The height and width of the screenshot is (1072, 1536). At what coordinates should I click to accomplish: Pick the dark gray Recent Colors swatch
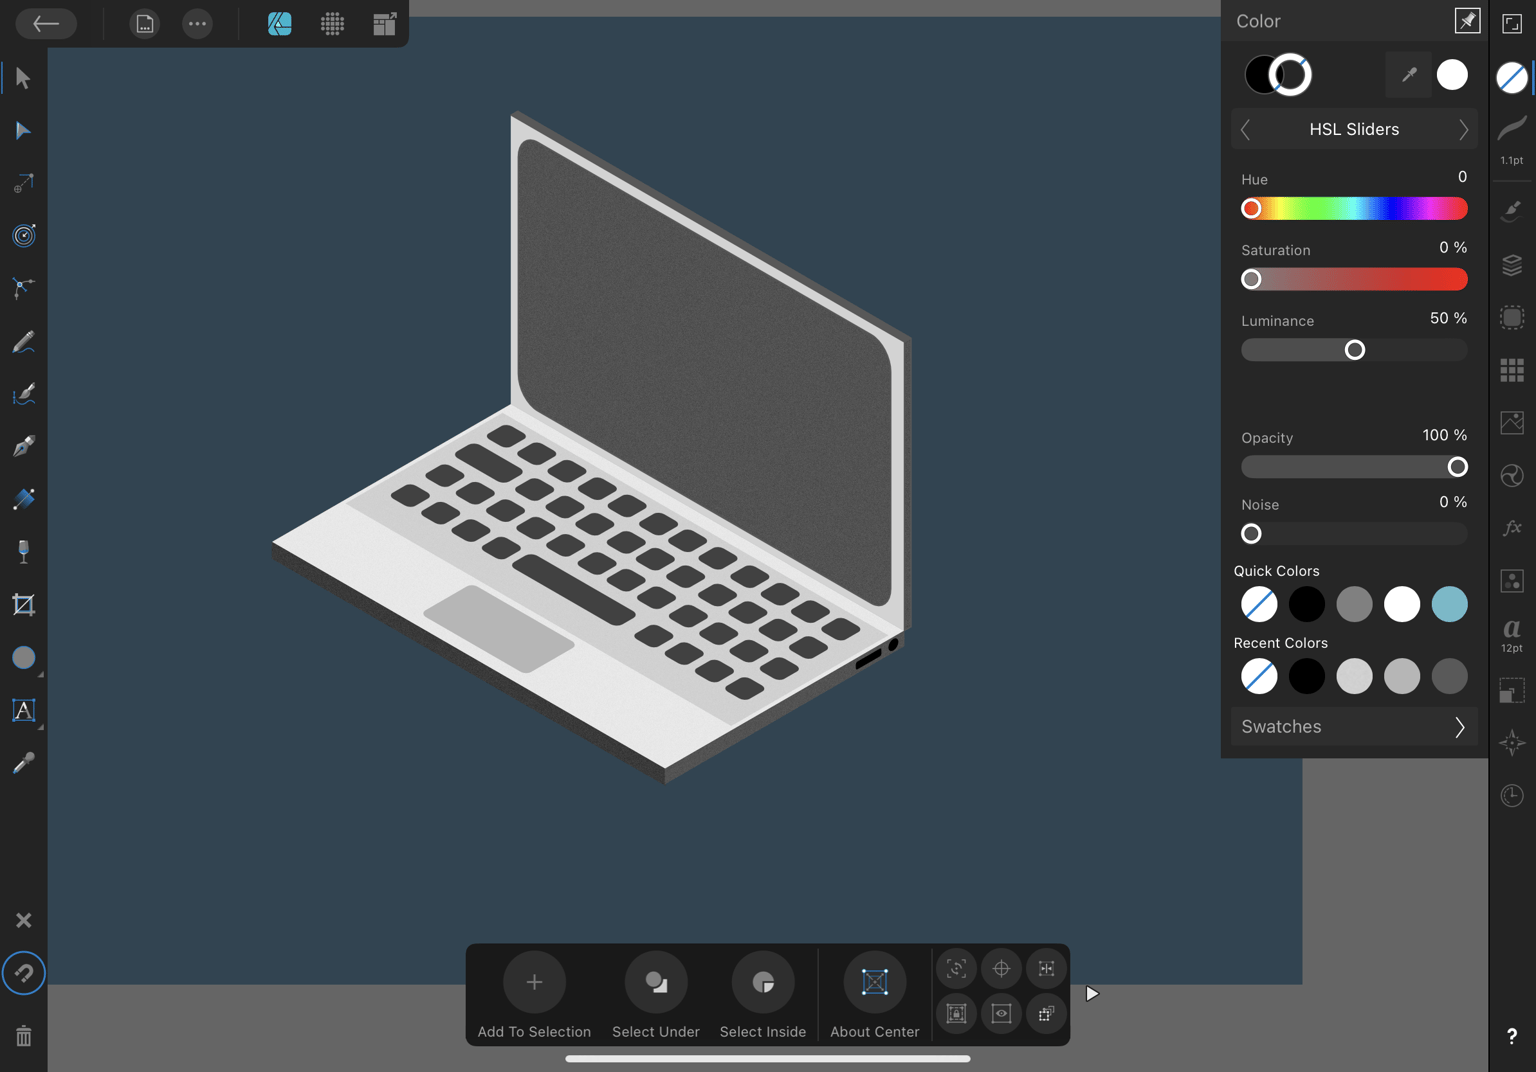coord(1450,676)
